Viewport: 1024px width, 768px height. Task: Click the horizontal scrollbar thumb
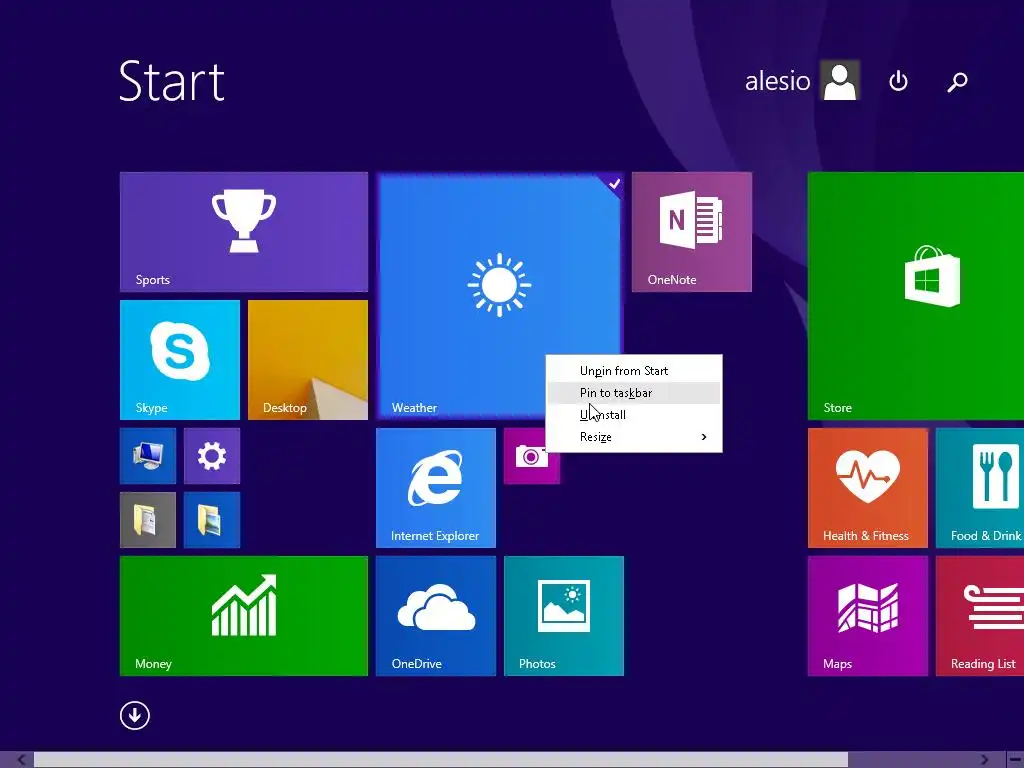[441, 760]
